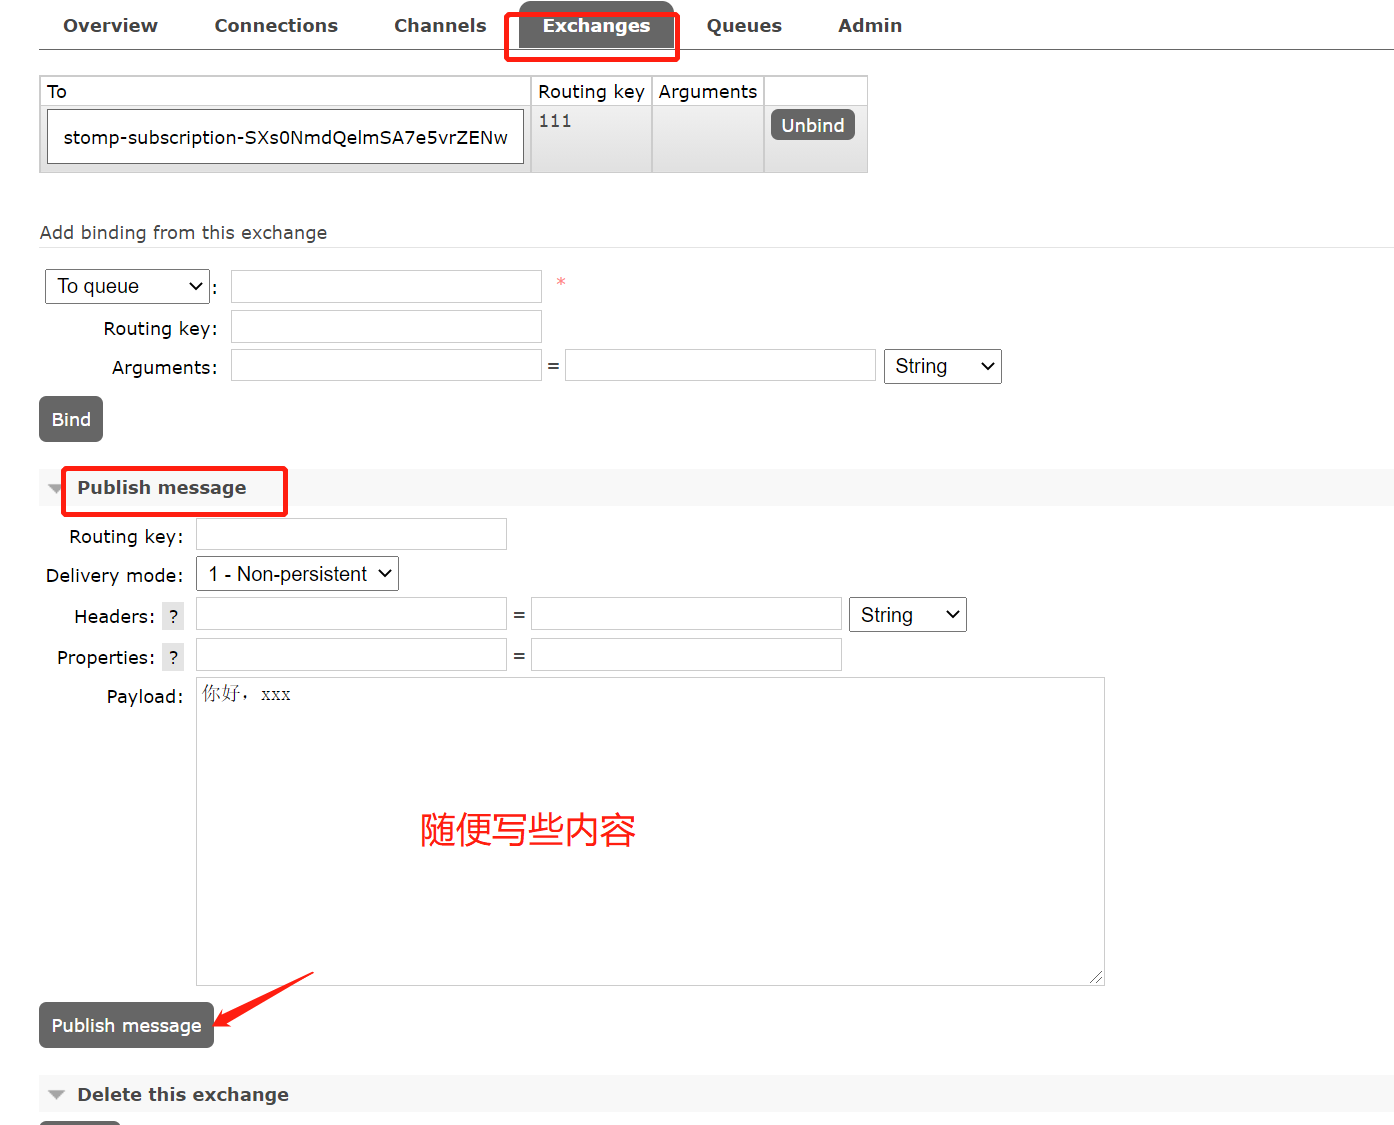Switch to the Admin tab
The width and height of the screenshot is (1394, 1125).
coord(870,26)
